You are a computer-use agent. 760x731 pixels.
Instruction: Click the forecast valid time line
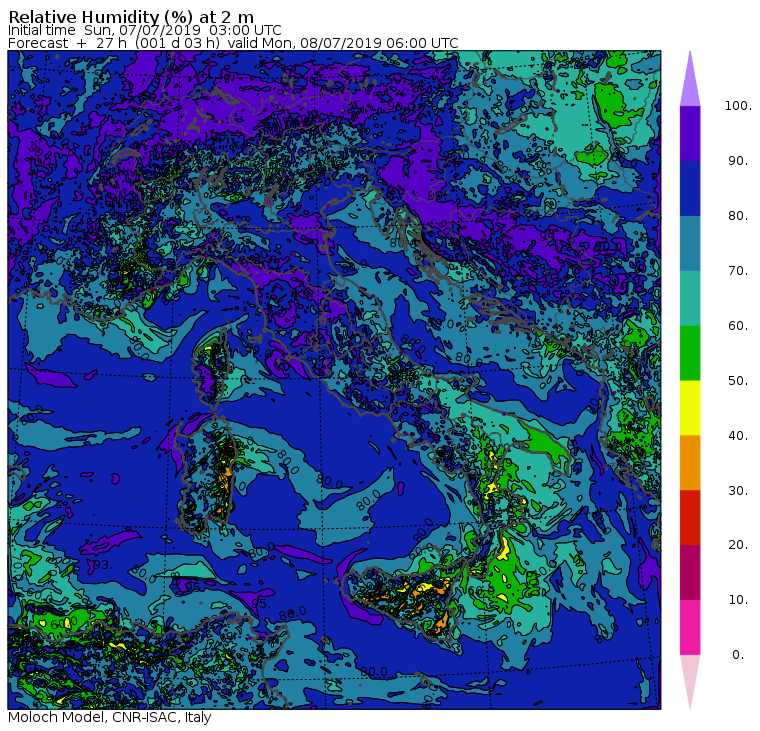click(233, 43)
